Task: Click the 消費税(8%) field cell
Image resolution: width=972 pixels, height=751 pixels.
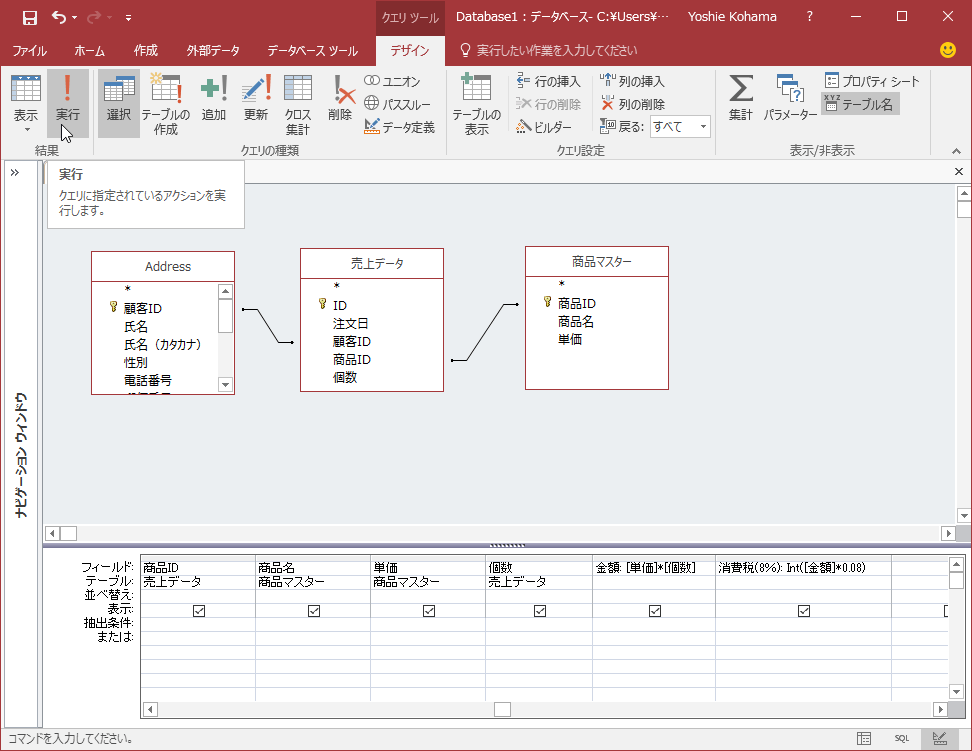Action: click(x=803, y=567)
